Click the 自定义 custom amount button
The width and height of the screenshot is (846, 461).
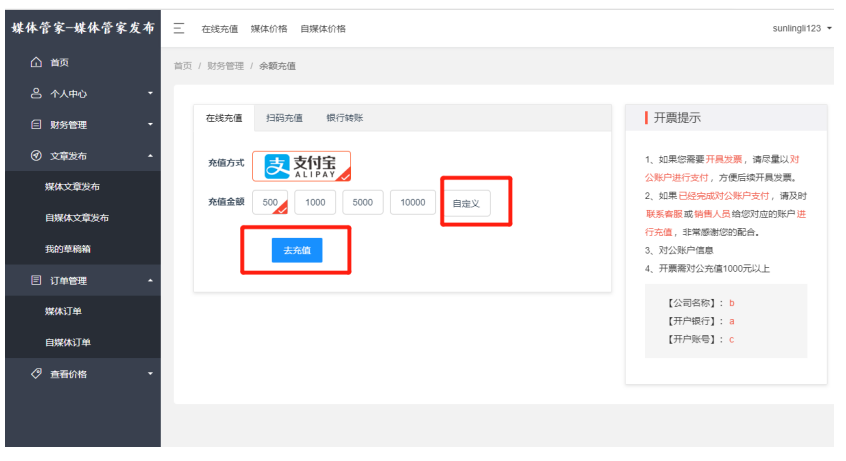point(466,203)
